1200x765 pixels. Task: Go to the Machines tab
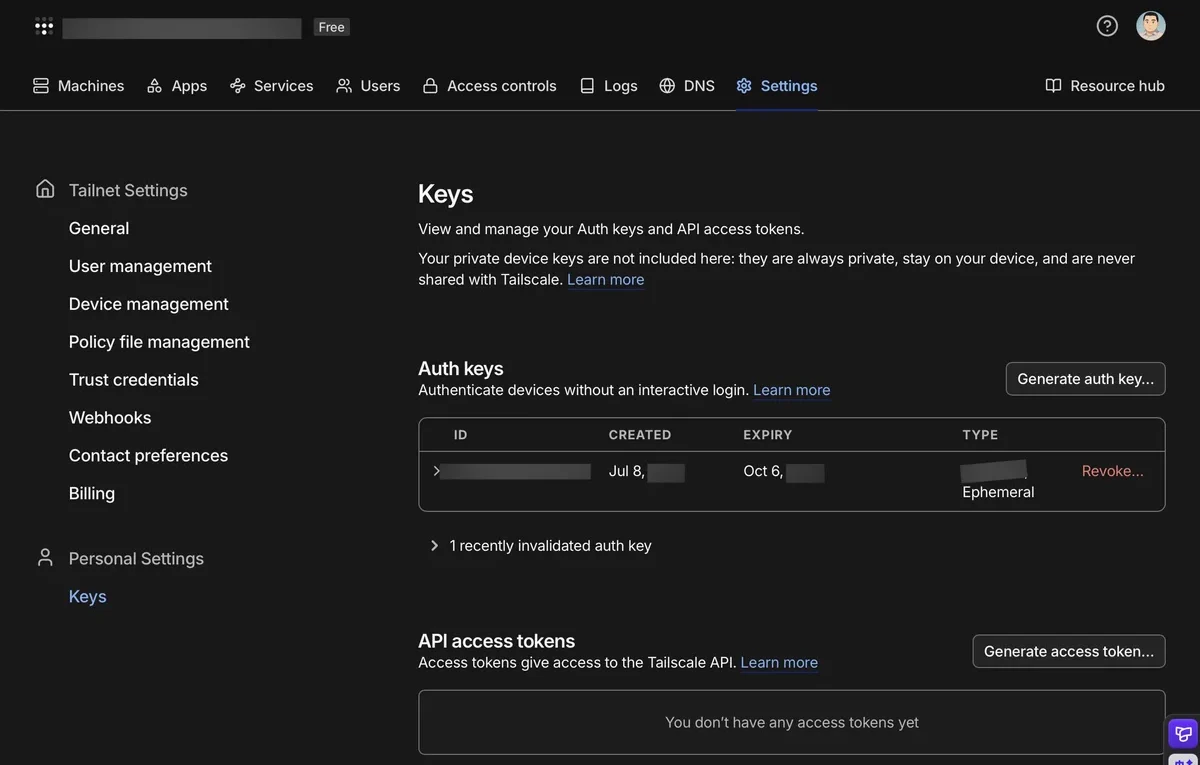pos(79,86)
